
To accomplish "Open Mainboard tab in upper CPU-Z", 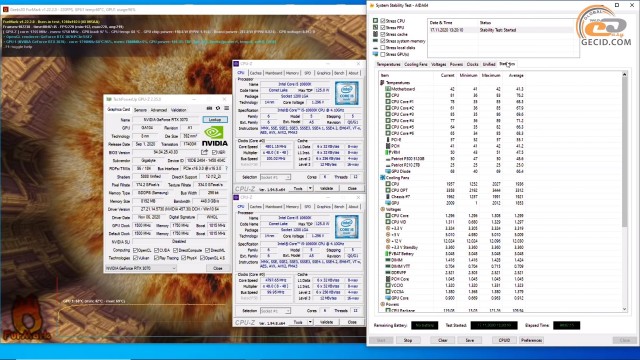I will (x=273, y=73).
